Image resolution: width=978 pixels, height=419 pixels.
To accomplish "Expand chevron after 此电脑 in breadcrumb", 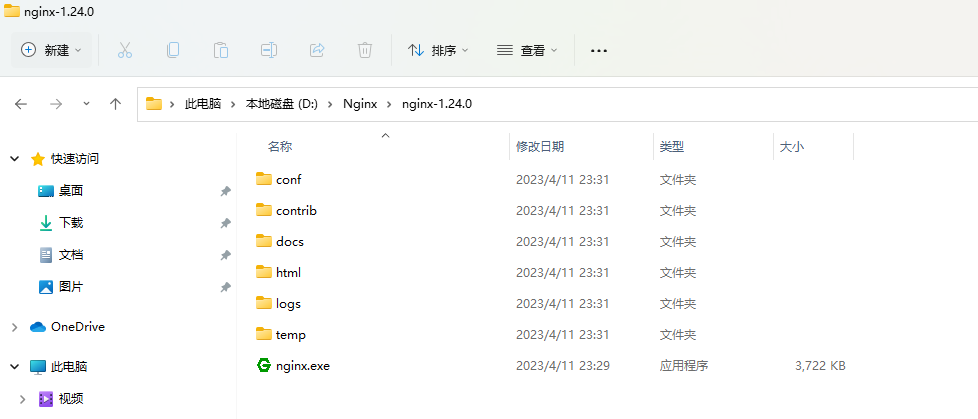I will [x=234, y=104].
